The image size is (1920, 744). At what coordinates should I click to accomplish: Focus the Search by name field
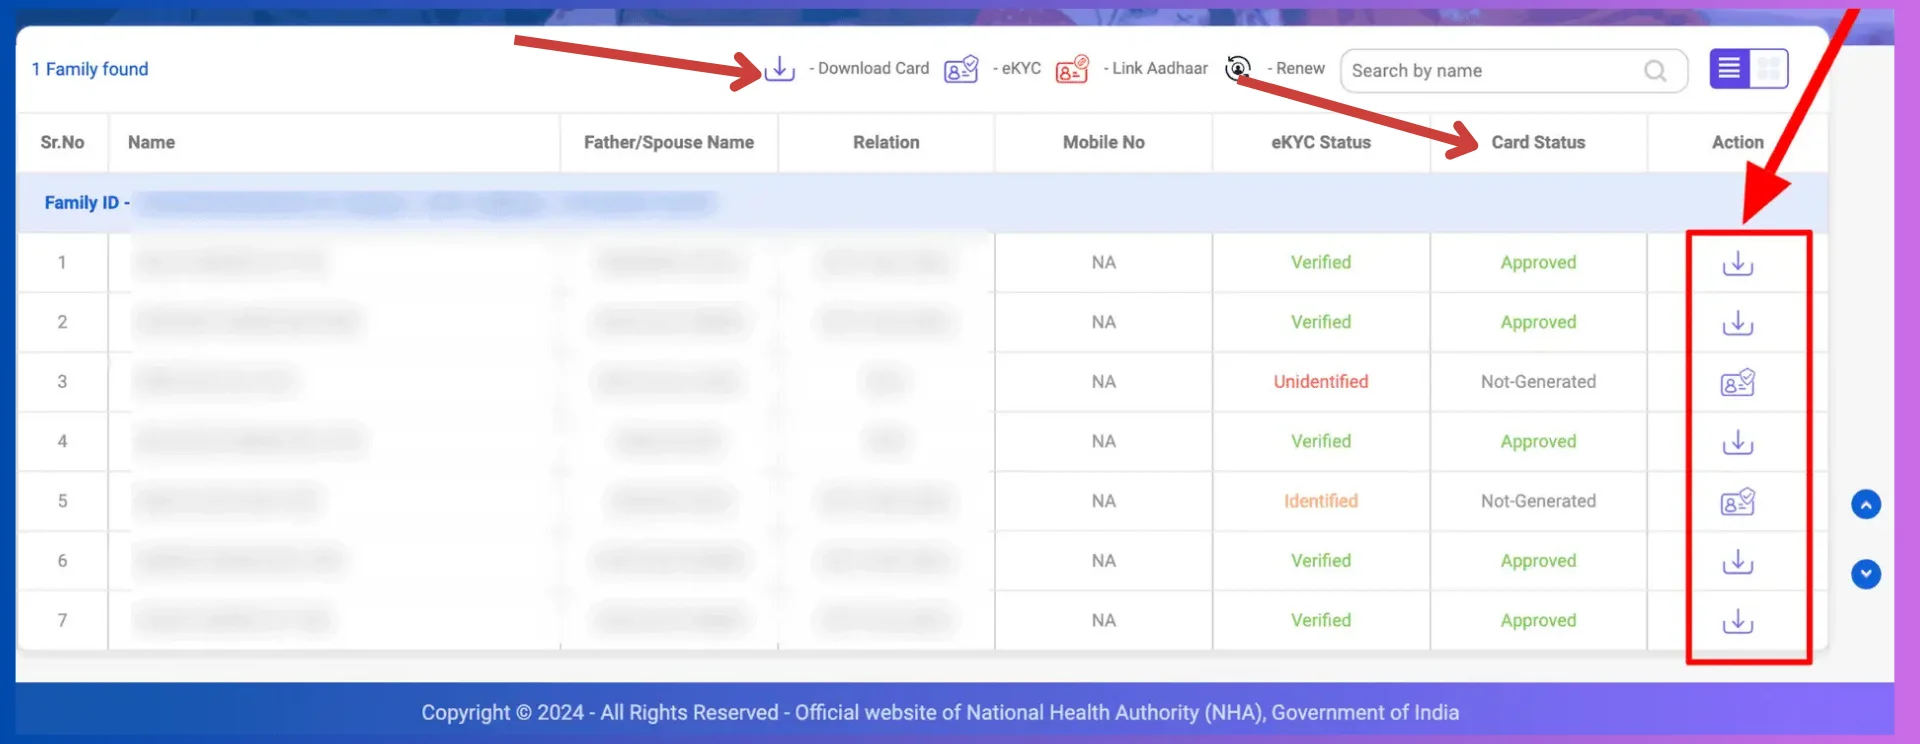click(x=1490, y=71)
